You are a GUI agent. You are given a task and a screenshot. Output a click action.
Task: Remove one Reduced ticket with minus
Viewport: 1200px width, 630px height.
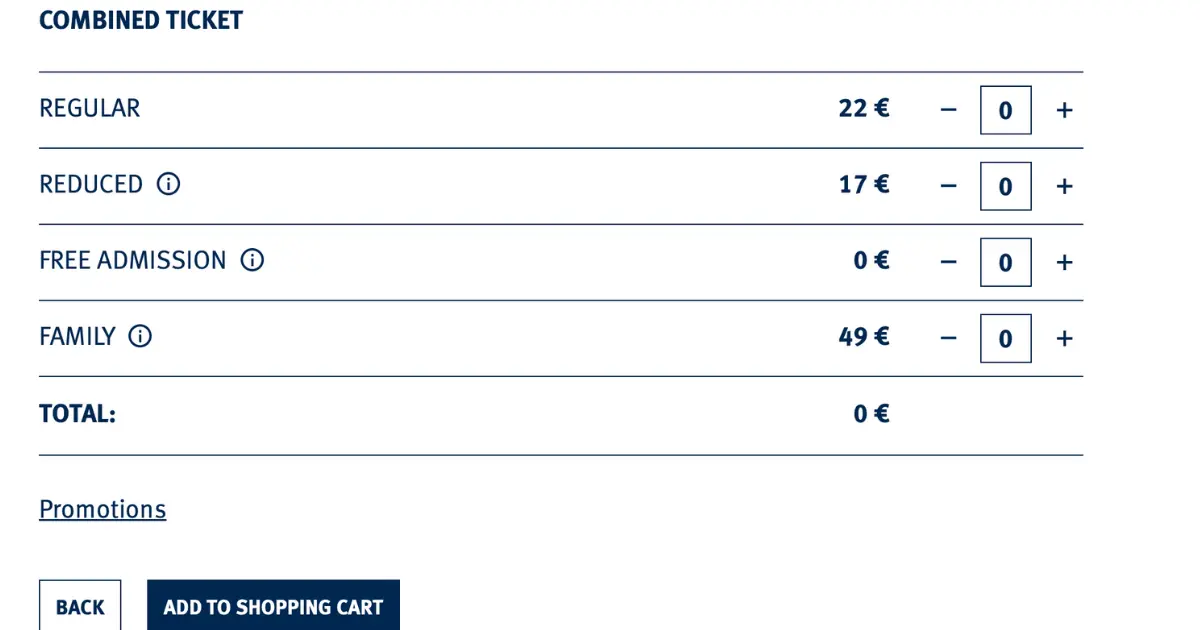(x=949, y=186)
